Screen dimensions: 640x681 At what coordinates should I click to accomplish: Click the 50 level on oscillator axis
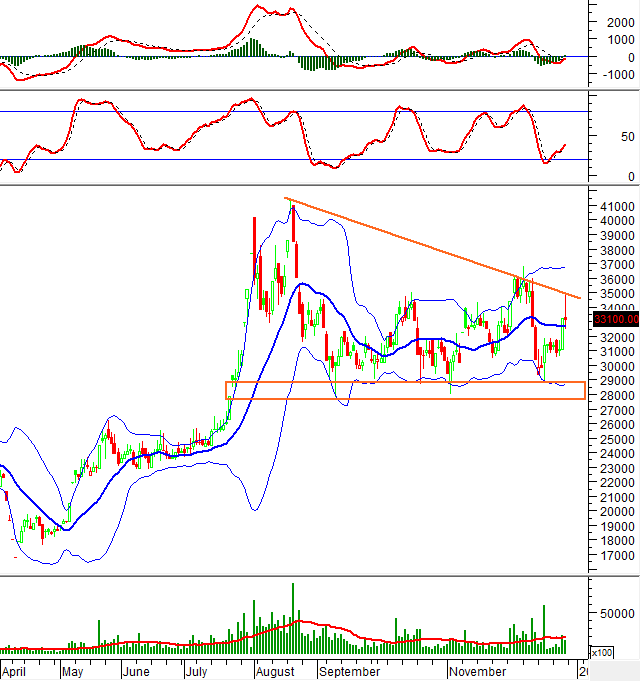600,136
